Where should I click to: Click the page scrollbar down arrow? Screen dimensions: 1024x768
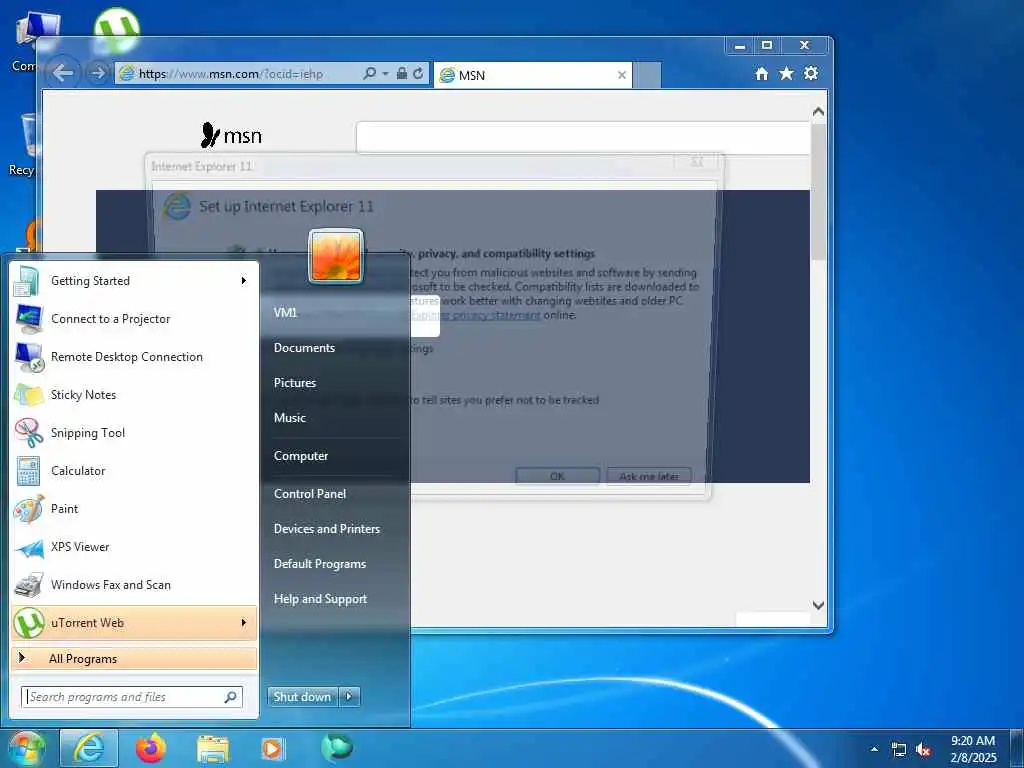[818, 605]
